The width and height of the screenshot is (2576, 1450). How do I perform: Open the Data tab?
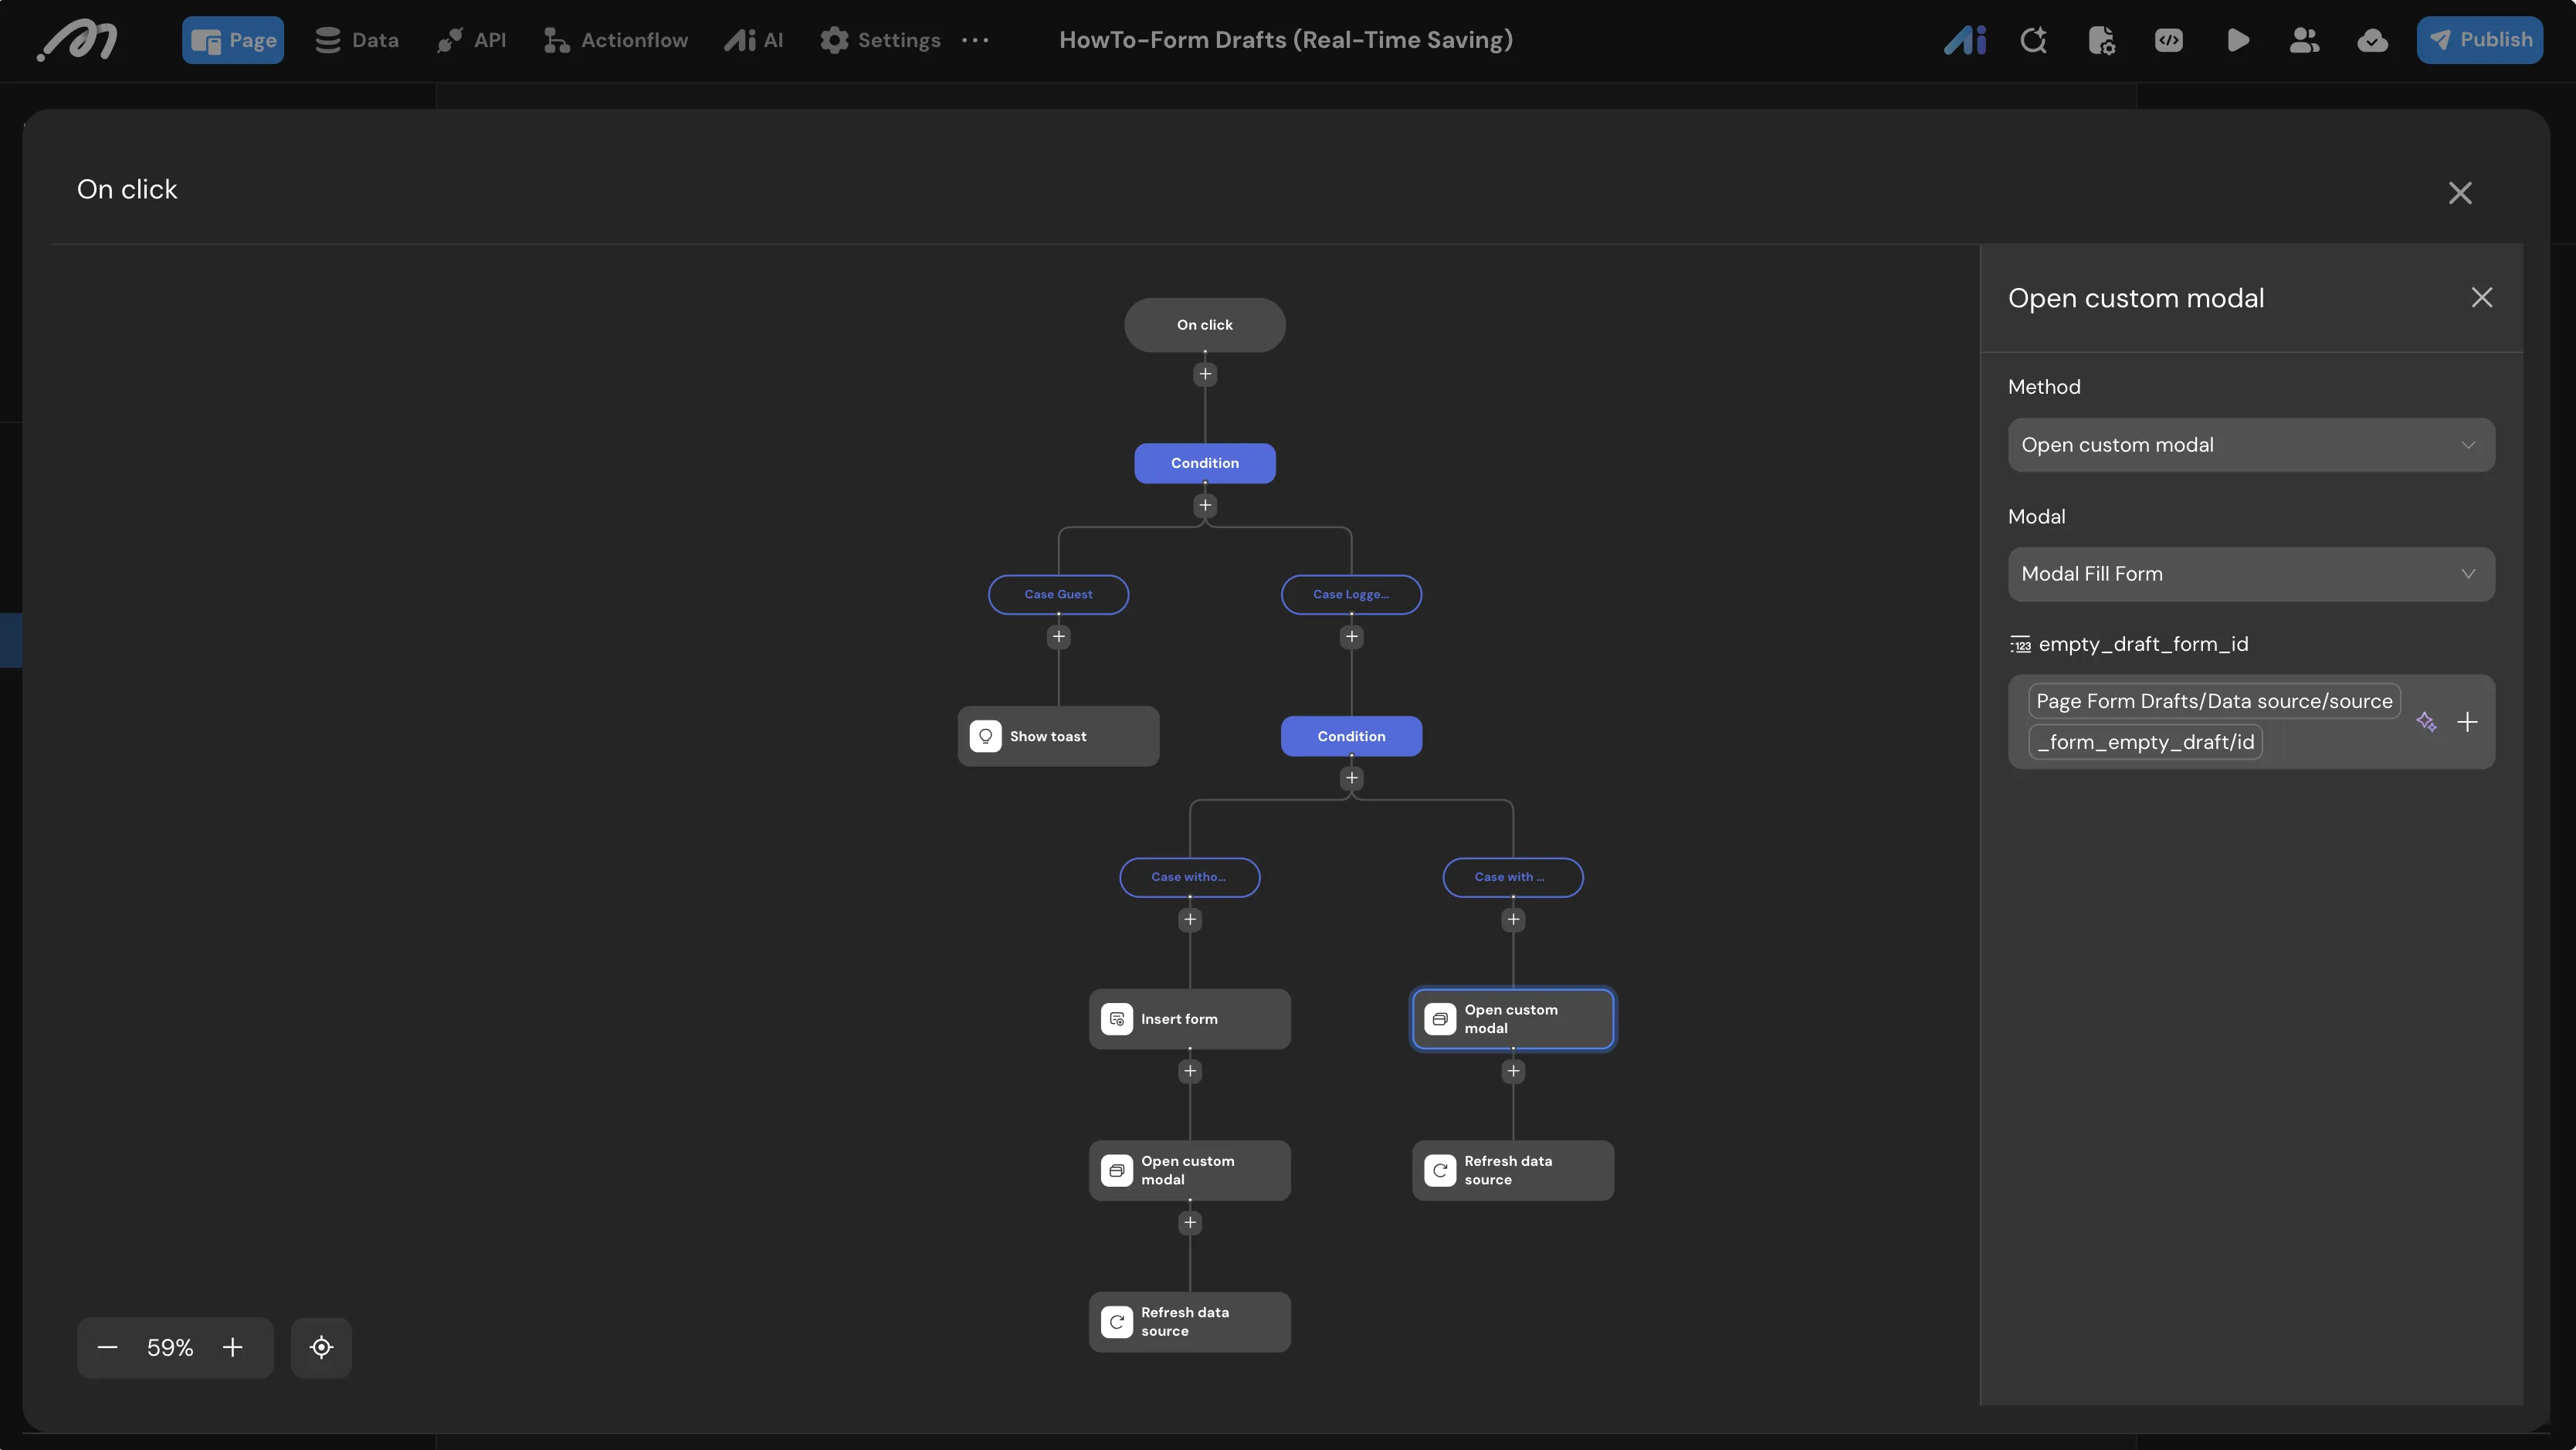coord(357,40)
